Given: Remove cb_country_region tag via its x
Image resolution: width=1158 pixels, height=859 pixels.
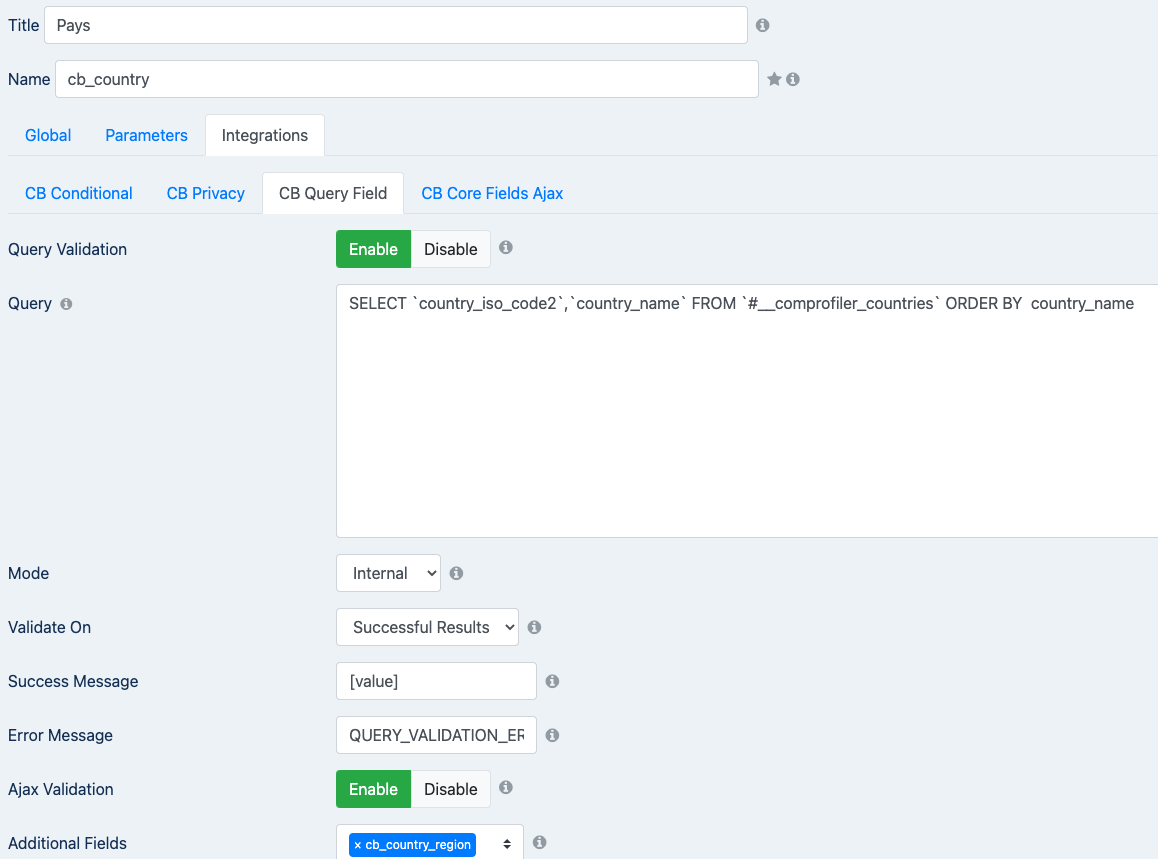Looking at the screenshot, I should pyautogui.click(x=357, y=845).
